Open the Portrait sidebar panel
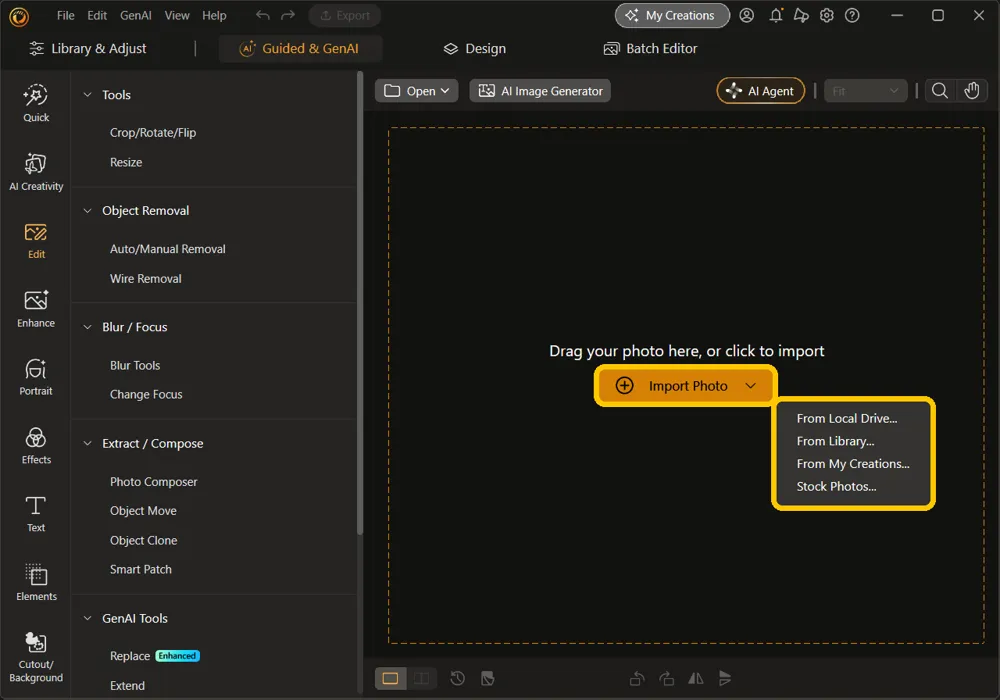Image resolution: width=1000 pixels, height=700 pixels. coord(36,377)
